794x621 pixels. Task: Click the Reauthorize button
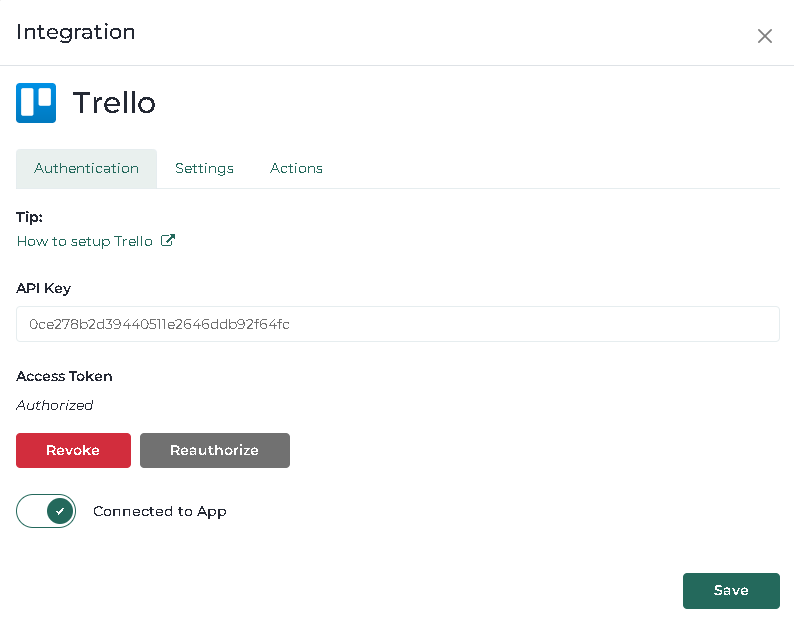point(215,450)
